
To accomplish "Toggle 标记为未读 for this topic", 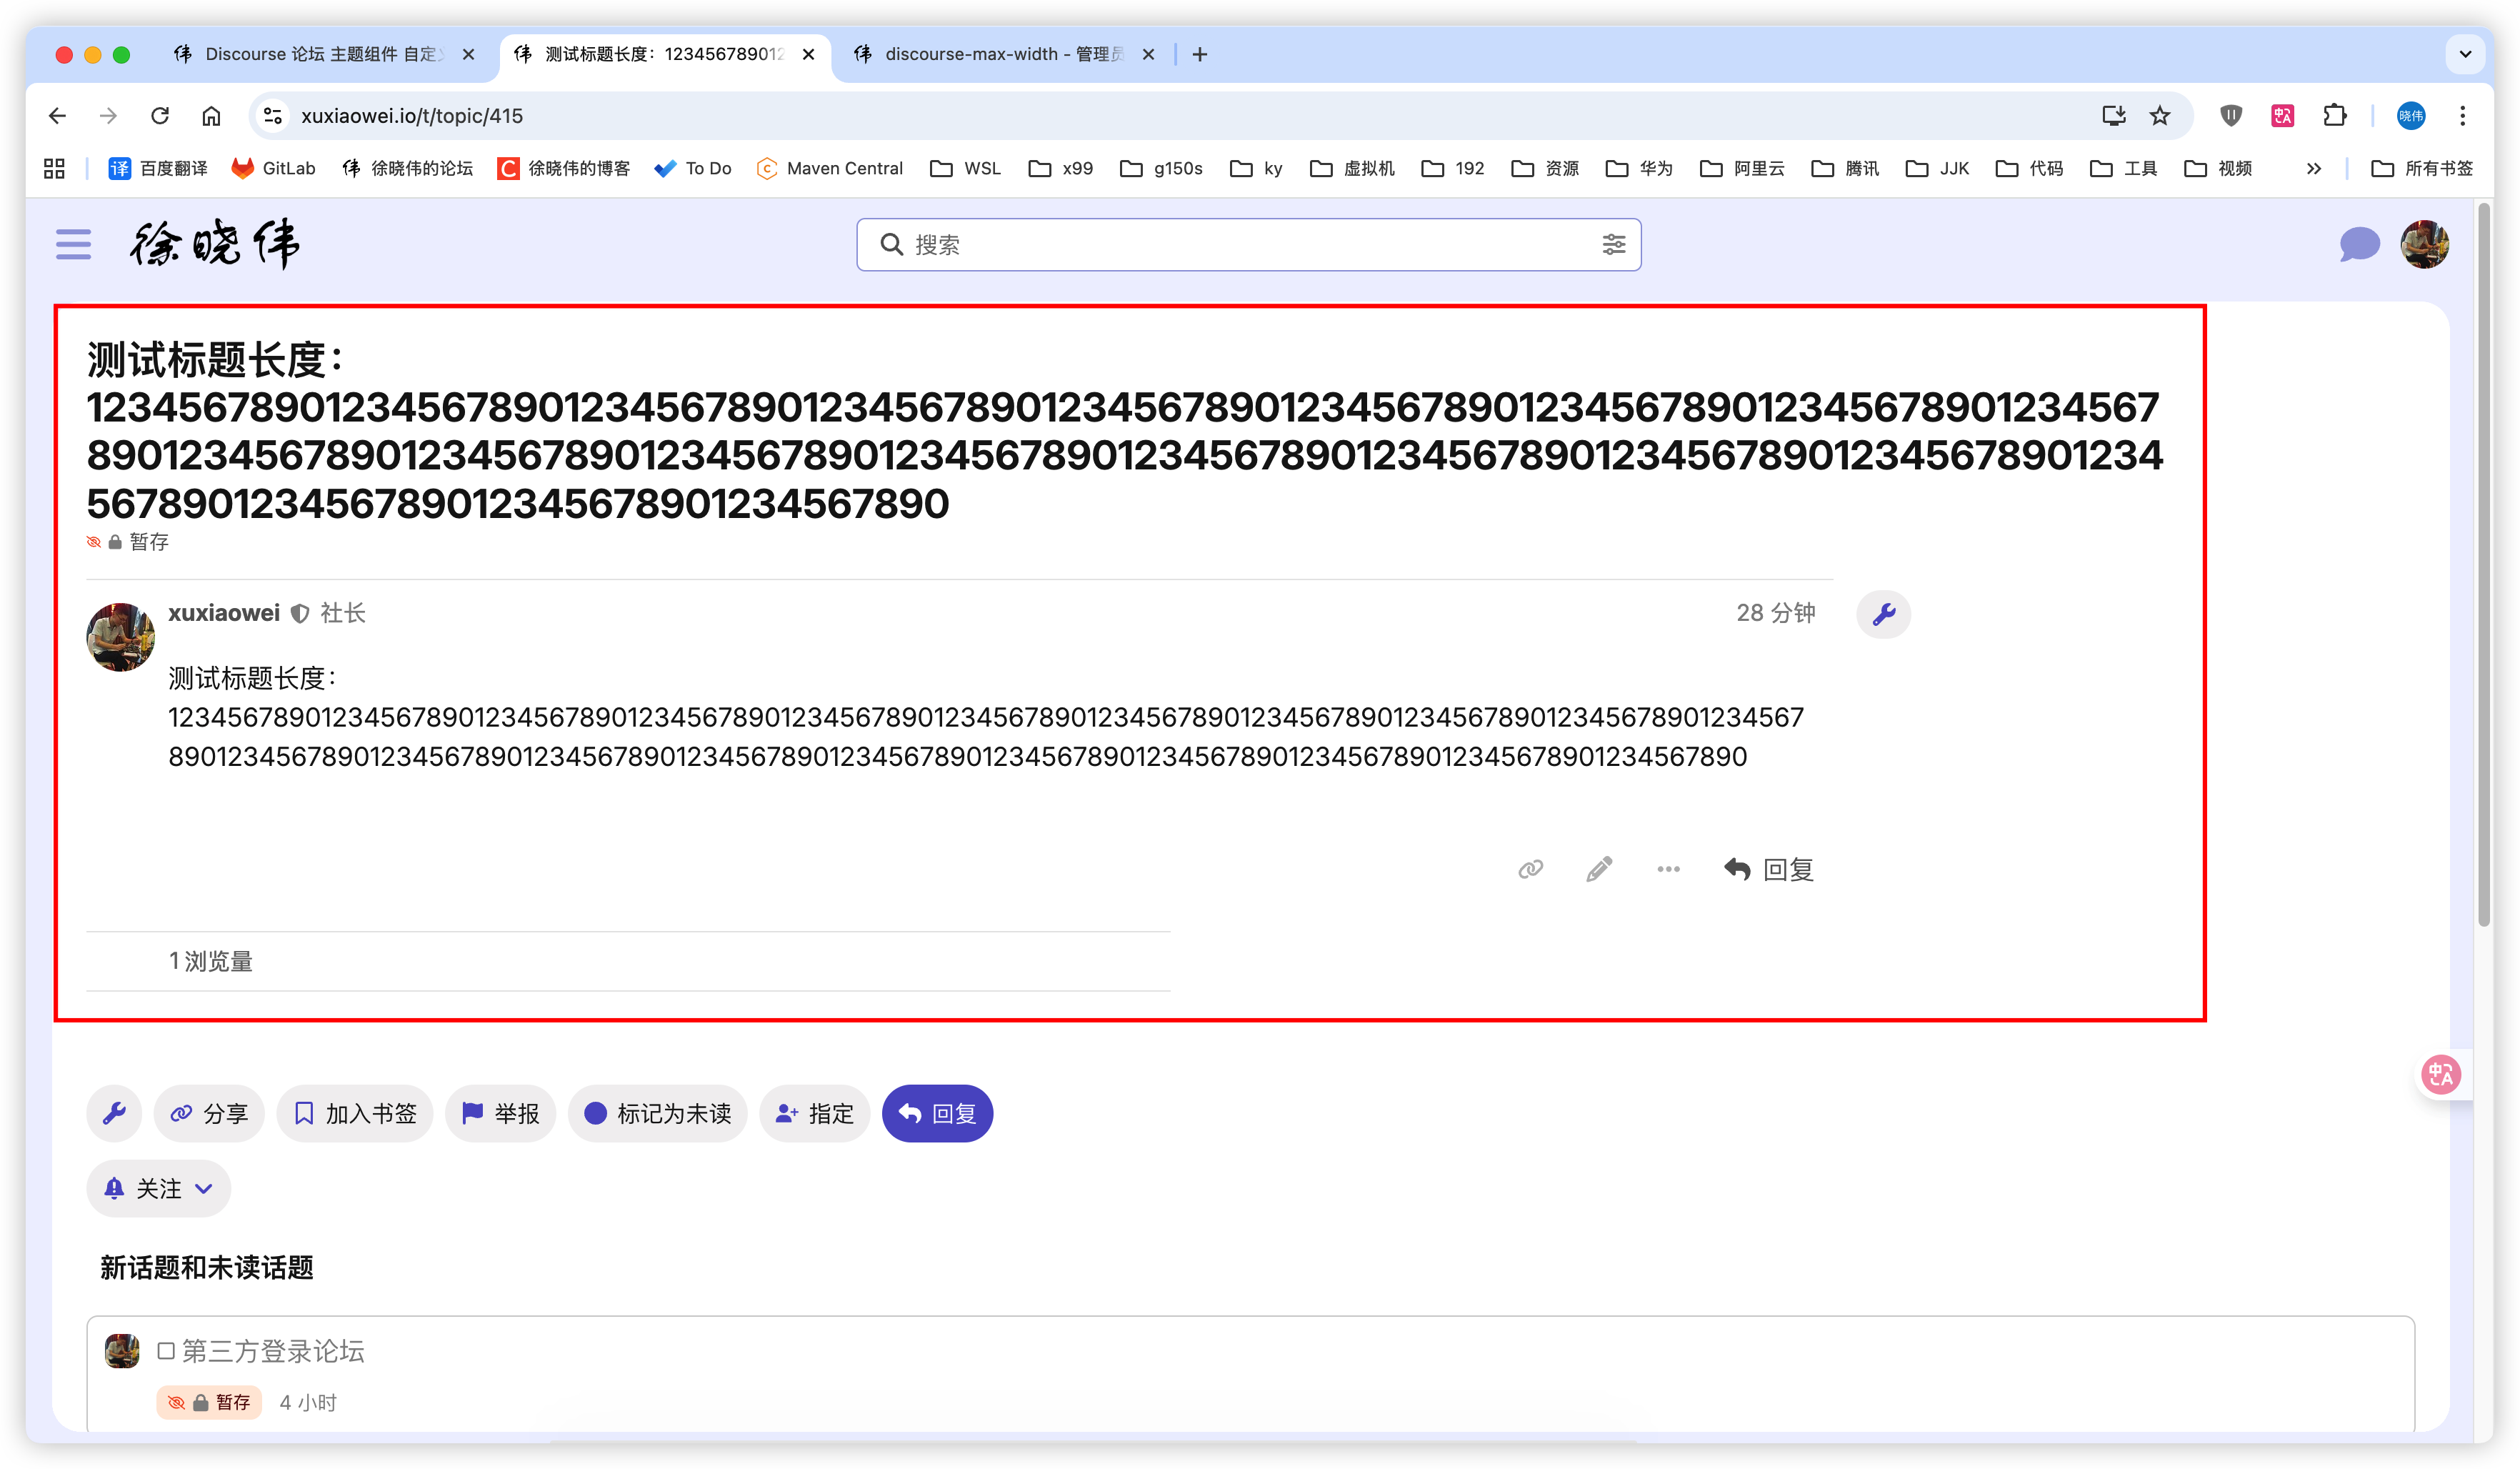I will (x=657, y=1113).
